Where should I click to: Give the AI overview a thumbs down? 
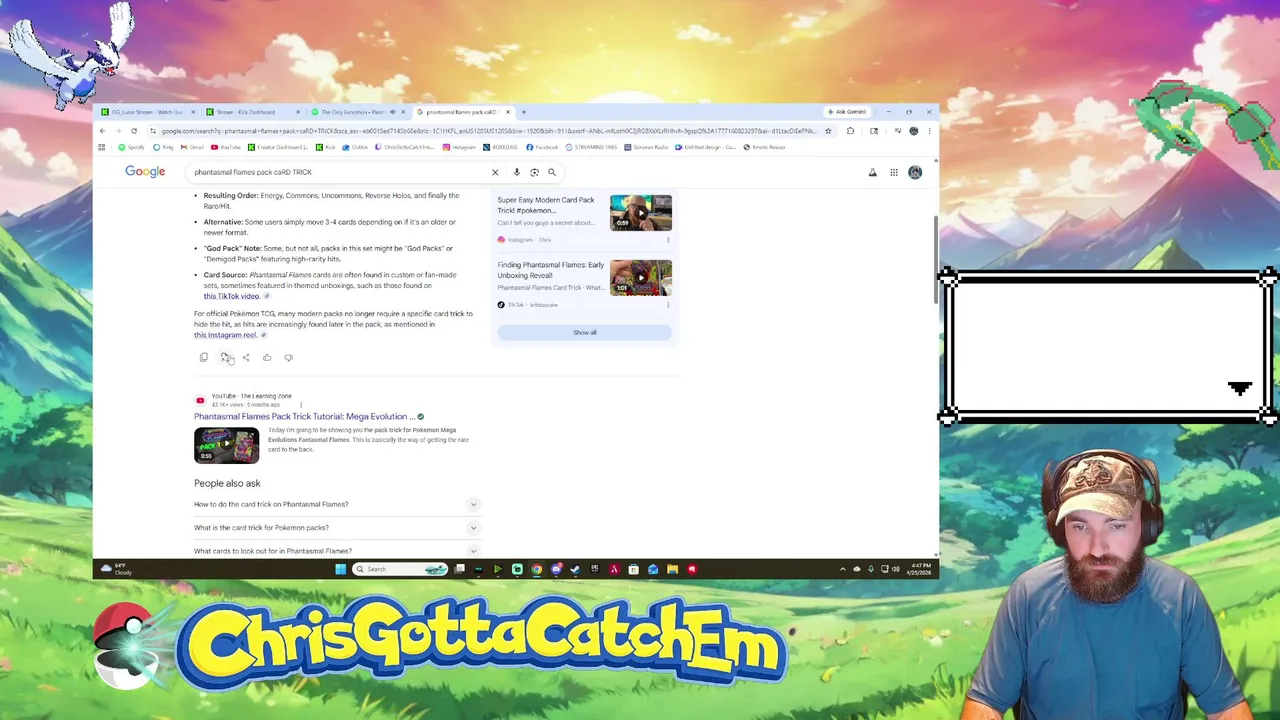(288, 357)
